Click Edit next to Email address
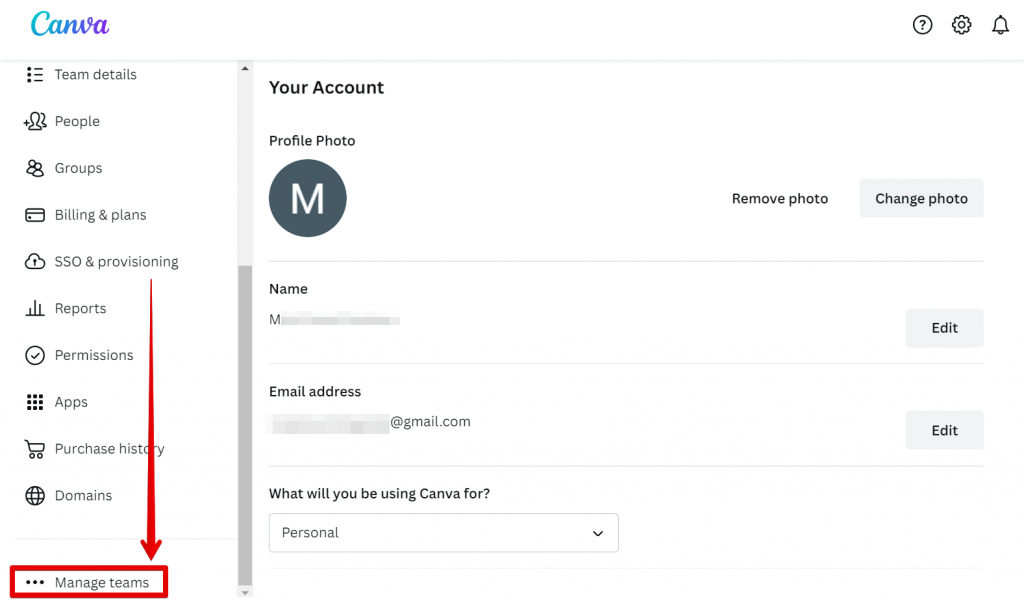The image size is (1024, 601). pyautogui.click(x=944, y=430)
